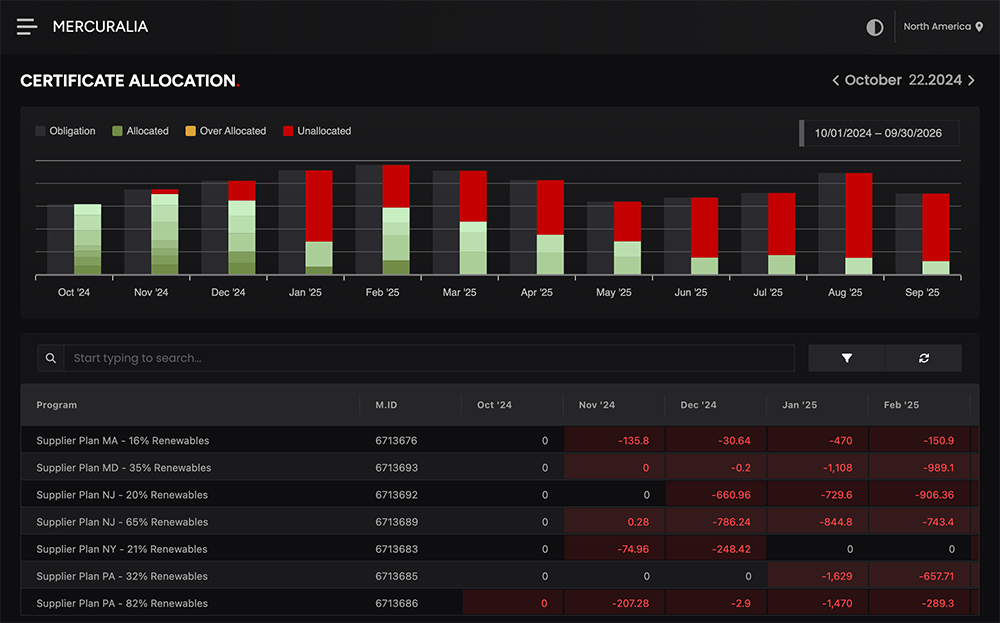
Task: Click the Mercuralia logo link
Action: click(x=100, y=27)
